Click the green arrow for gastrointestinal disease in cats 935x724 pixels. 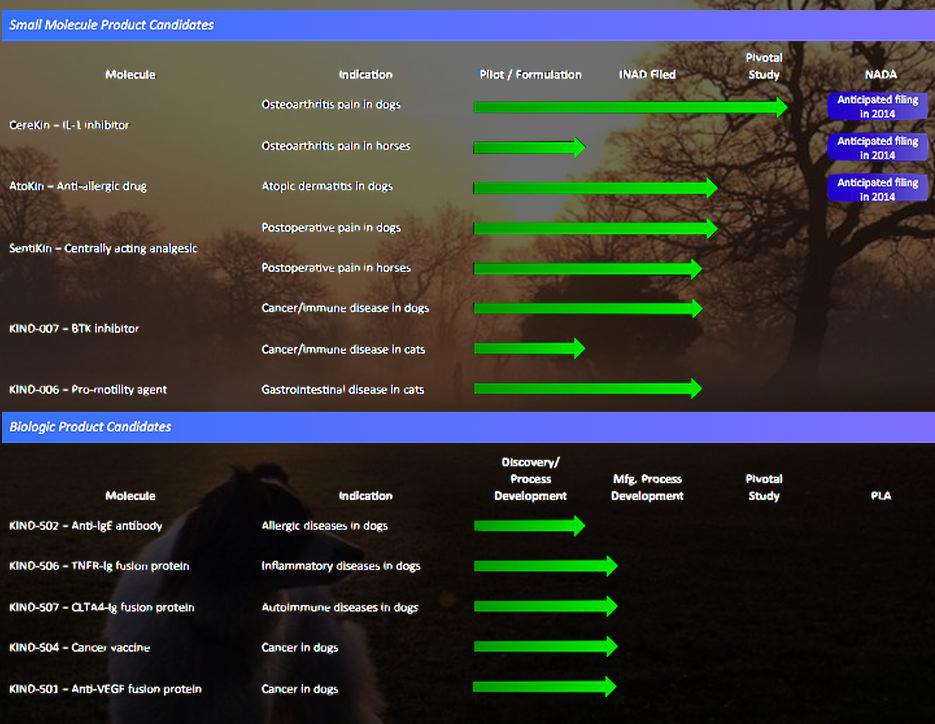pyautogui.click(x=587, y=388)
